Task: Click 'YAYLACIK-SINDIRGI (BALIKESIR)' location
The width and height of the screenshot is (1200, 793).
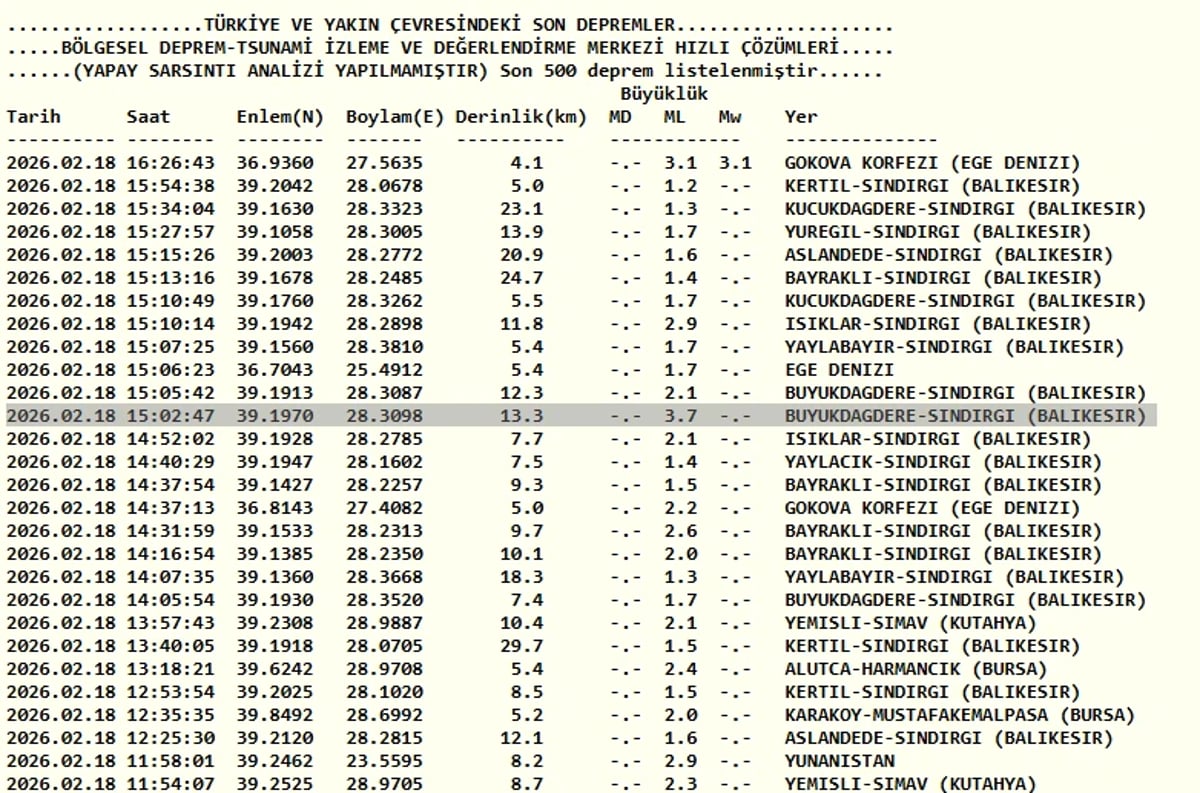Action: click(x=943, y=462)
